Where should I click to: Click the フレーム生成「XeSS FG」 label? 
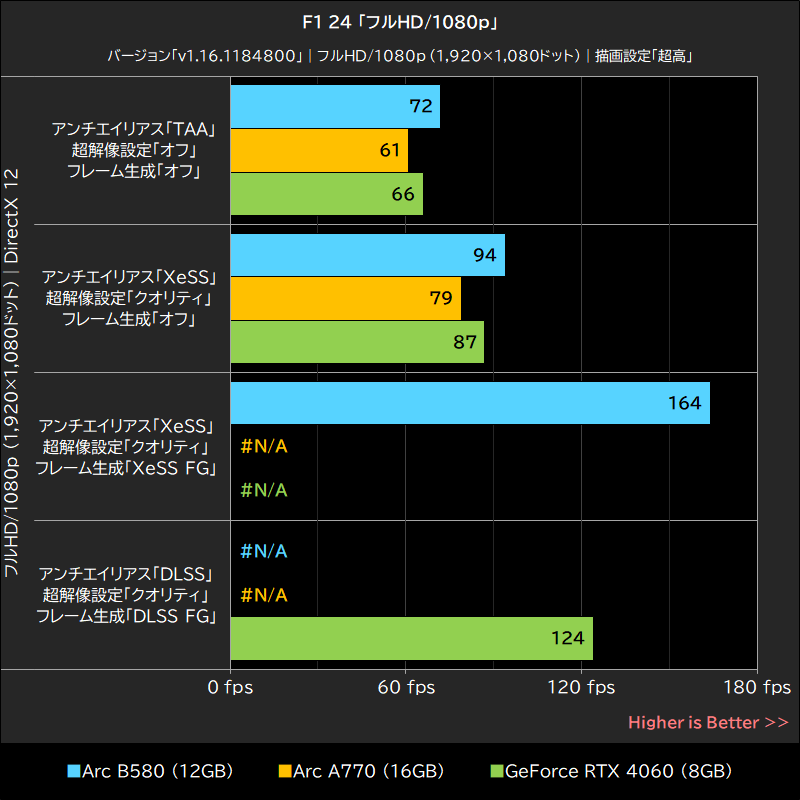(x=127, y=468)
